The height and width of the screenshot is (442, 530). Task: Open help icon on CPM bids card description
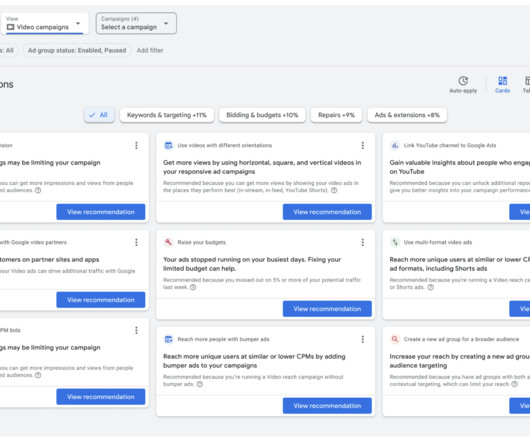click(x=38, y=375)
